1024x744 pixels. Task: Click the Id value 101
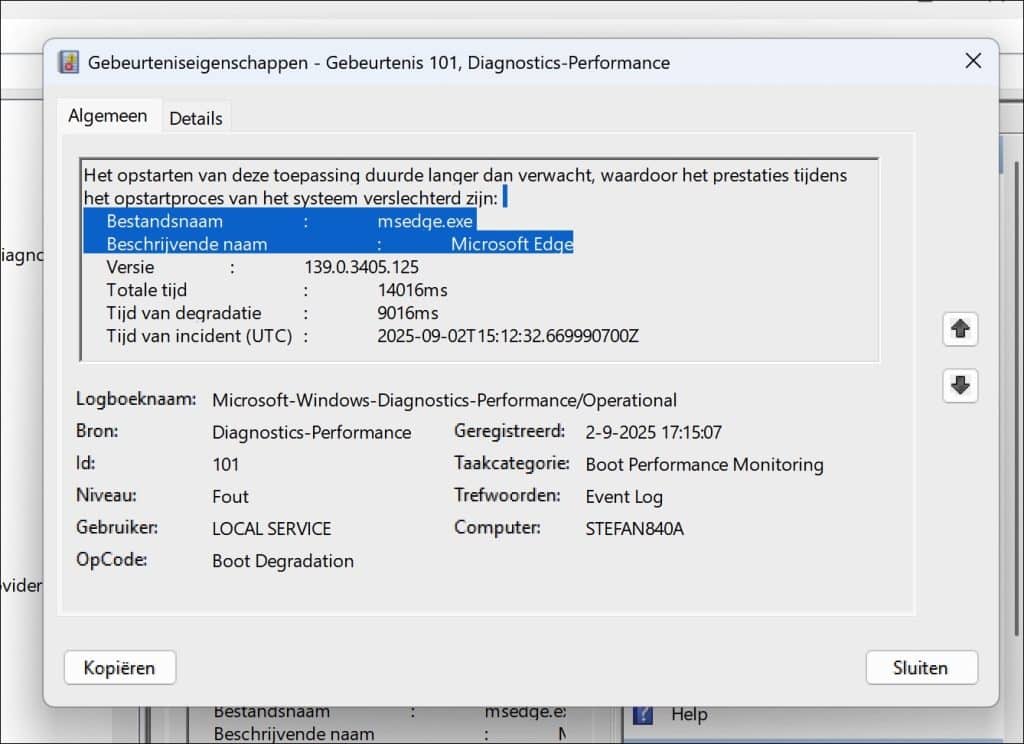coord(225,464)
